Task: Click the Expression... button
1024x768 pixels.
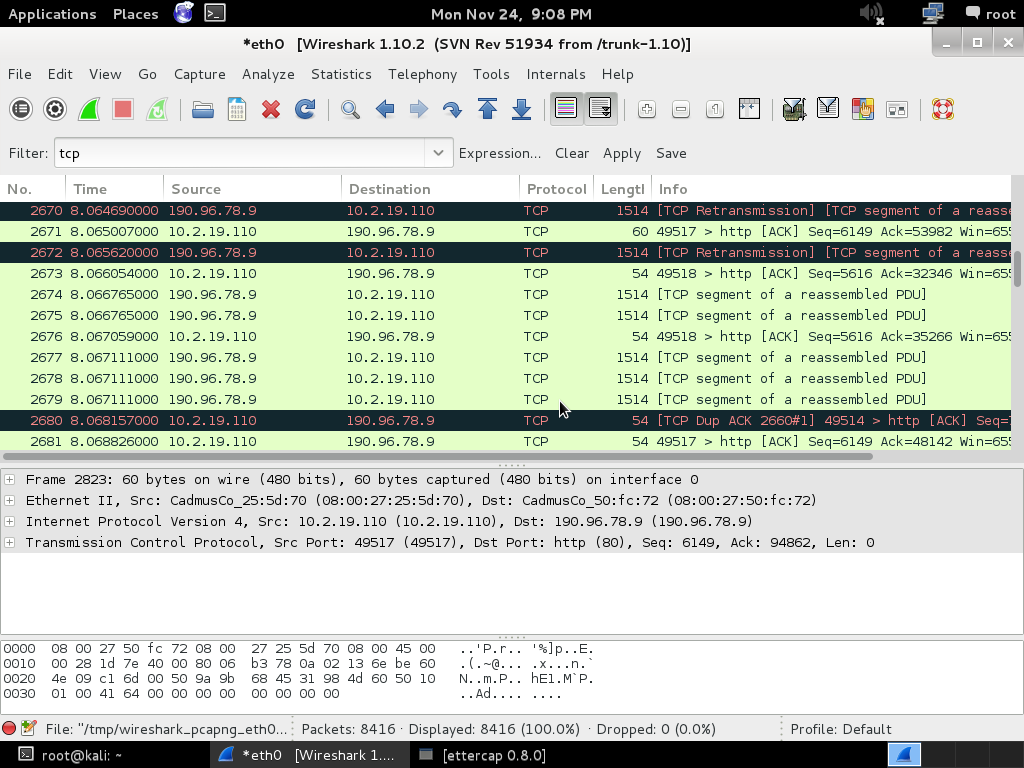Action: click(x=499, y=153)
